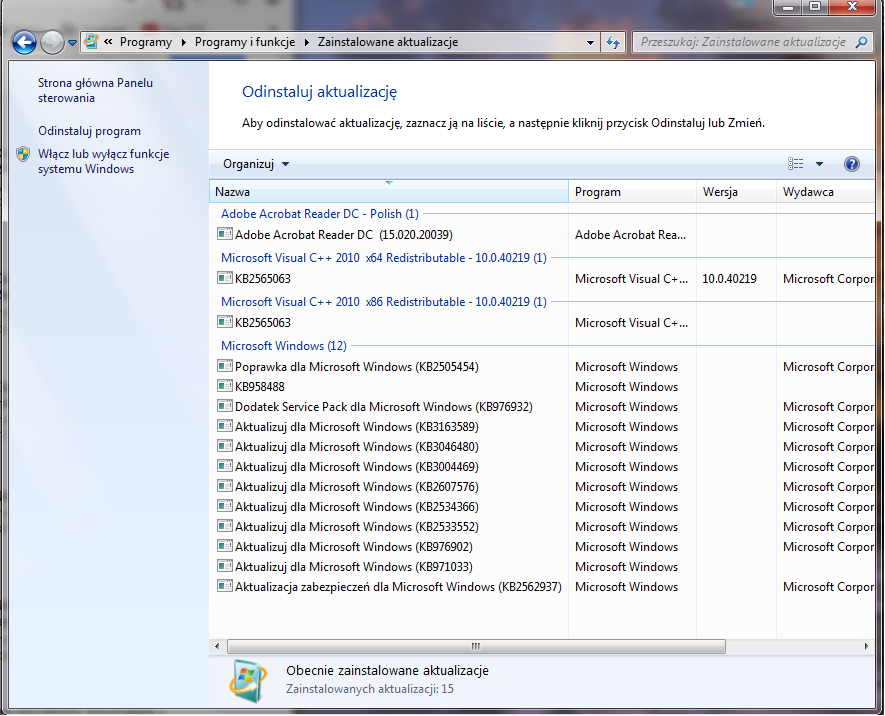Select KB2565063 under the x86 Redistributable group
The image size is (885, 716).
(262, 323)
